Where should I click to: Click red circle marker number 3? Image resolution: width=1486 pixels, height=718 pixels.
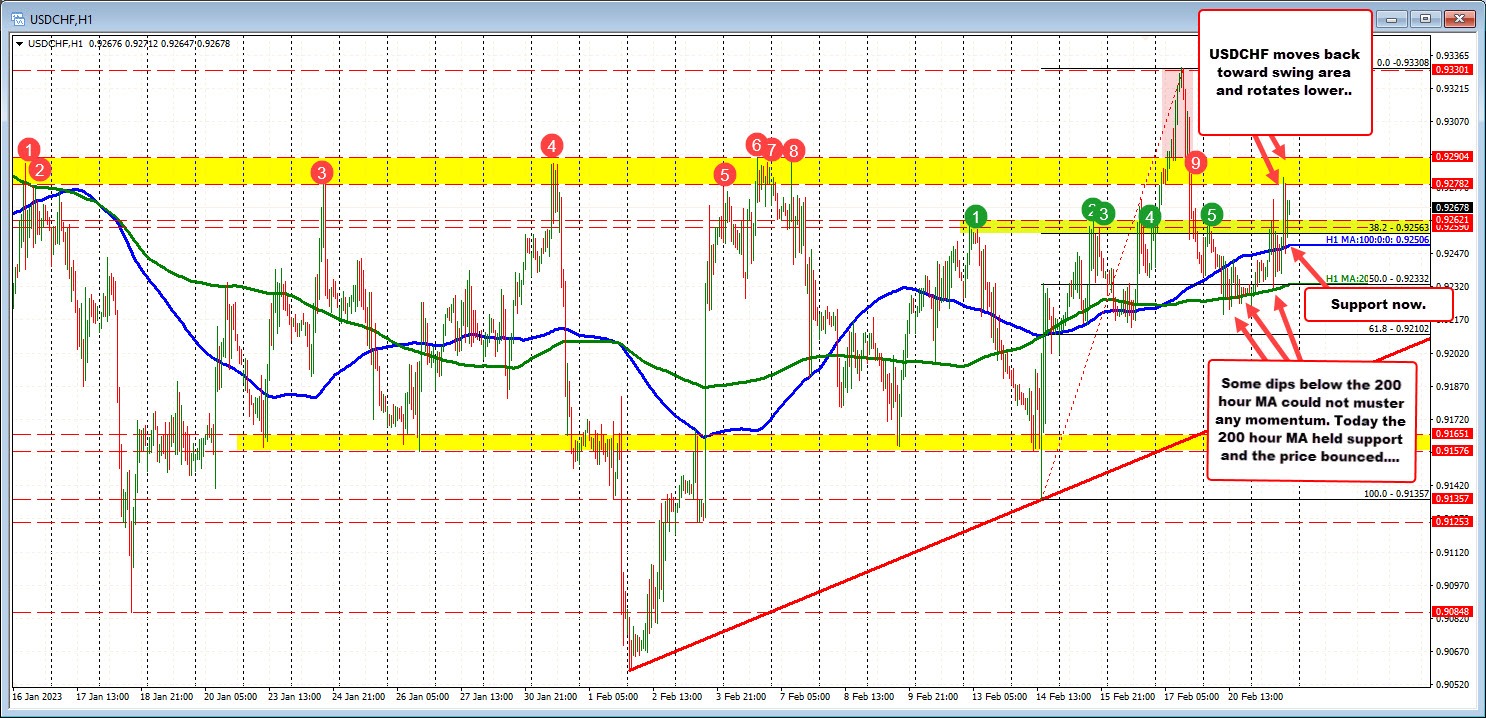321,172
